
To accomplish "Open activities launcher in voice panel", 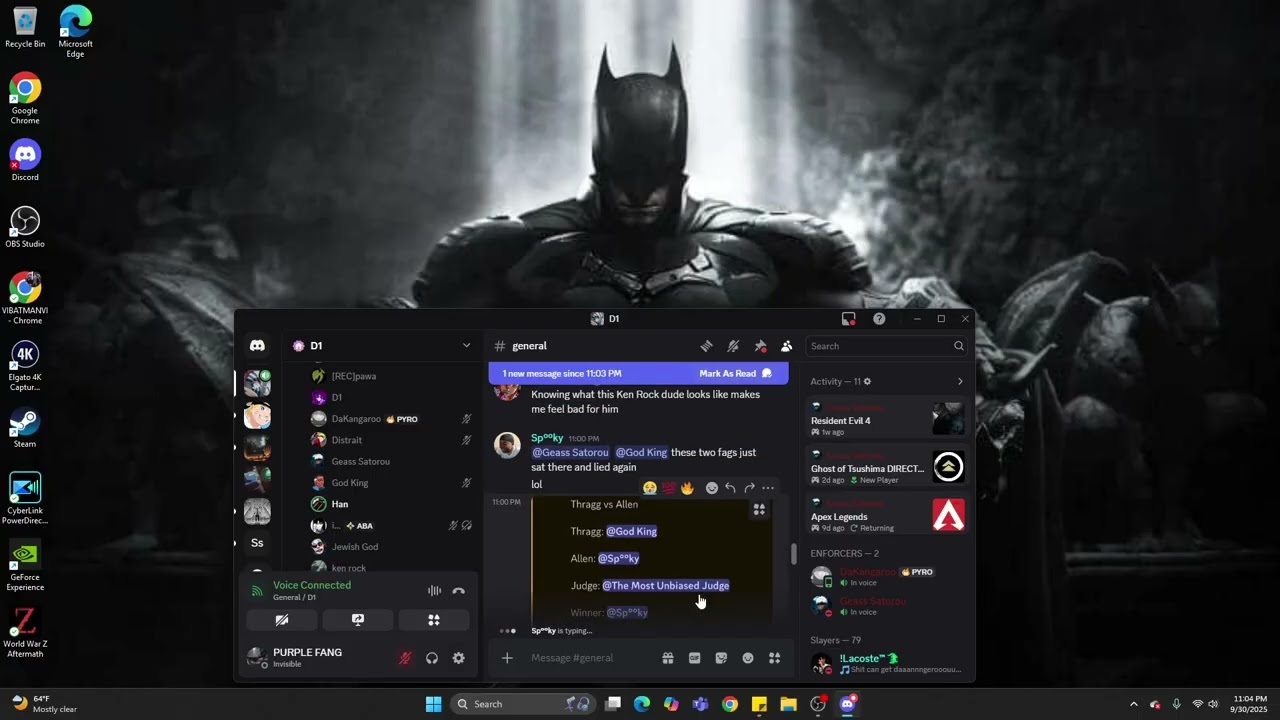I will (x=434, y=620).
